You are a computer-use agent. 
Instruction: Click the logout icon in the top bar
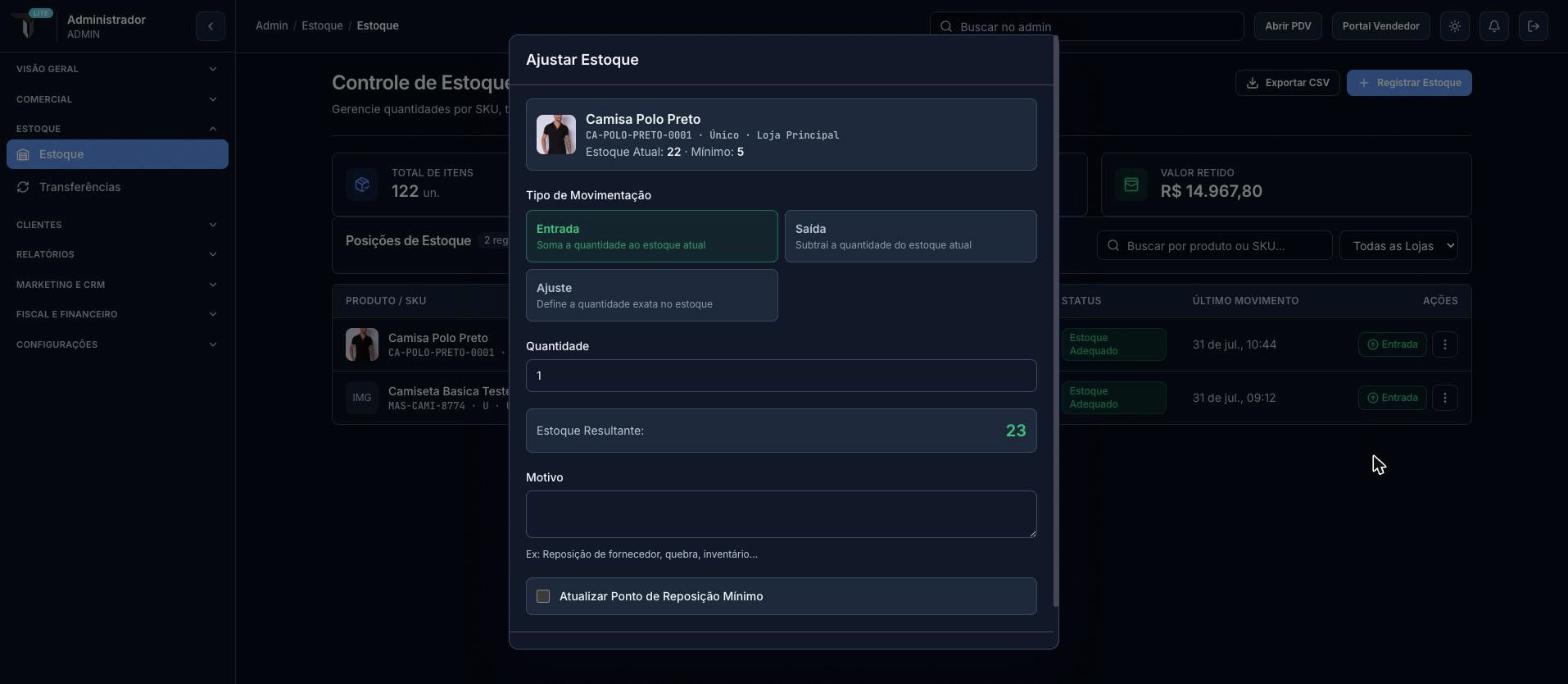tap(1533, 26)
